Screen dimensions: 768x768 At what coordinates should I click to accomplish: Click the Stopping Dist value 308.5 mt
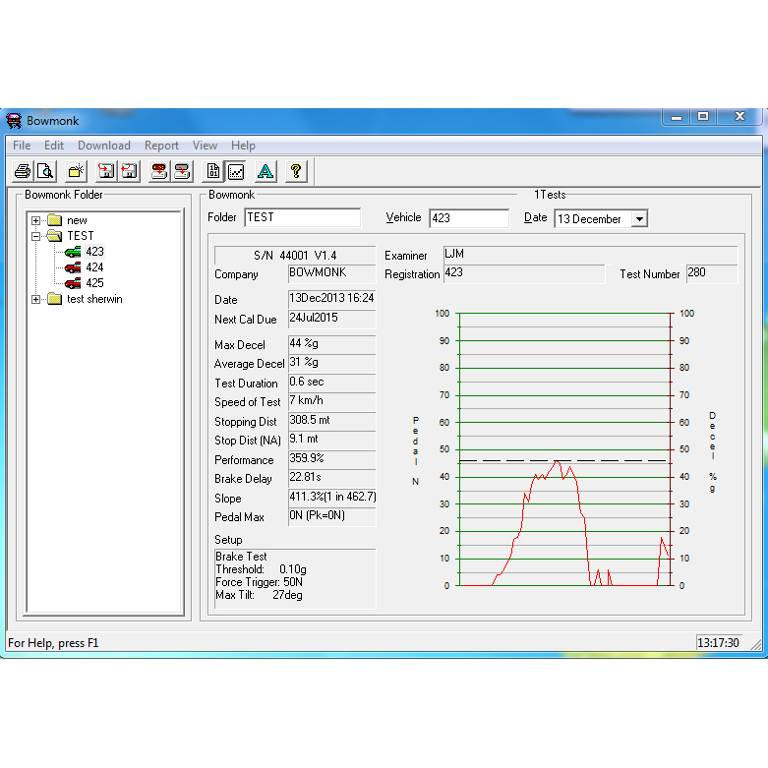(332, 421)
